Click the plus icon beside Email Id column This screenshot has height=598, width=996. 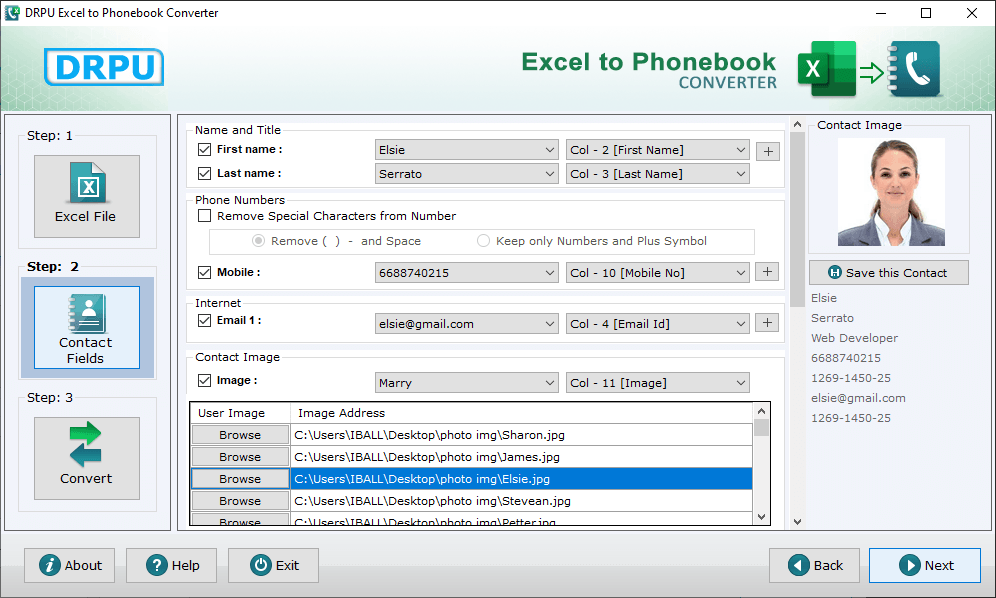tap(767, 323)
